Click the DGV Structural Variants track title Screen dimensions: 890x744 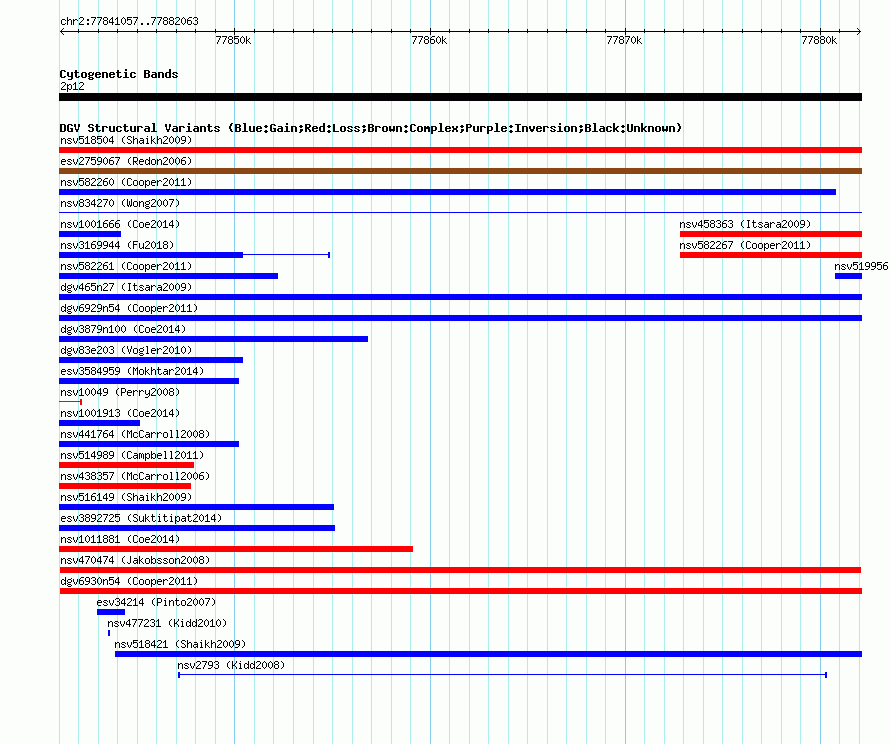[x=371, y=128]
